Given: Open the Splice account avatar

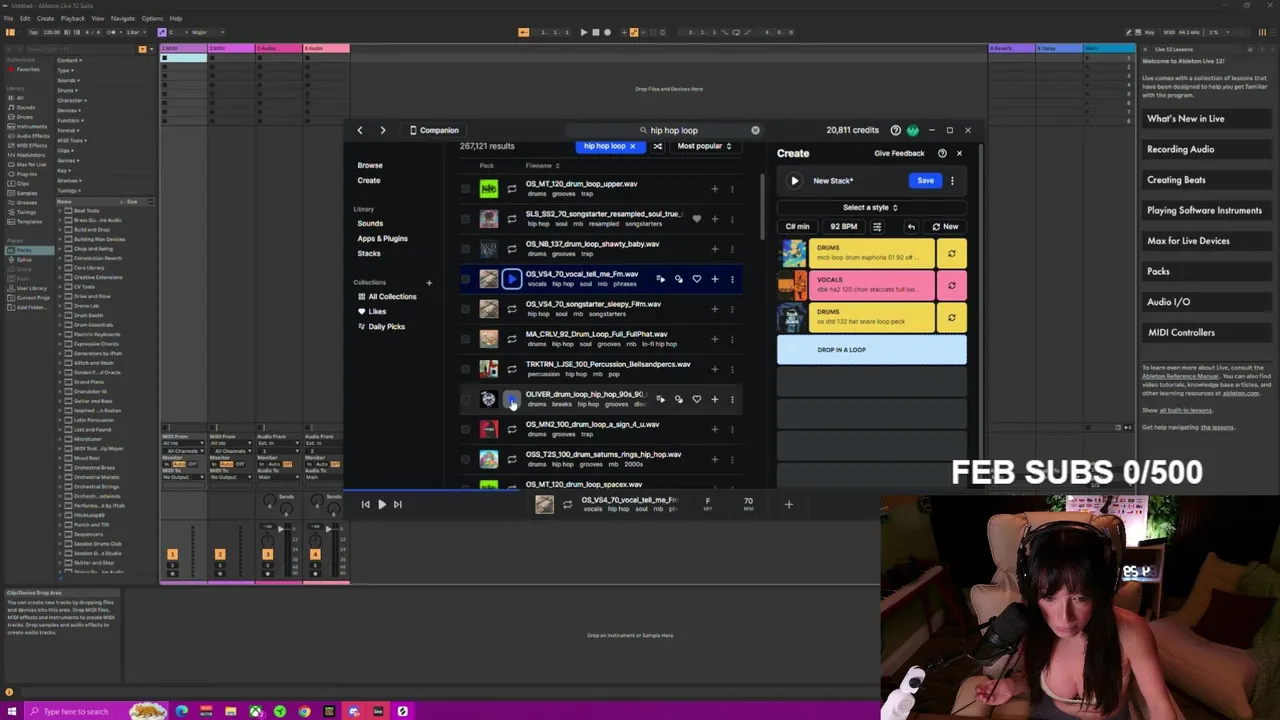Looking at the screenshot, I should 912,130.
